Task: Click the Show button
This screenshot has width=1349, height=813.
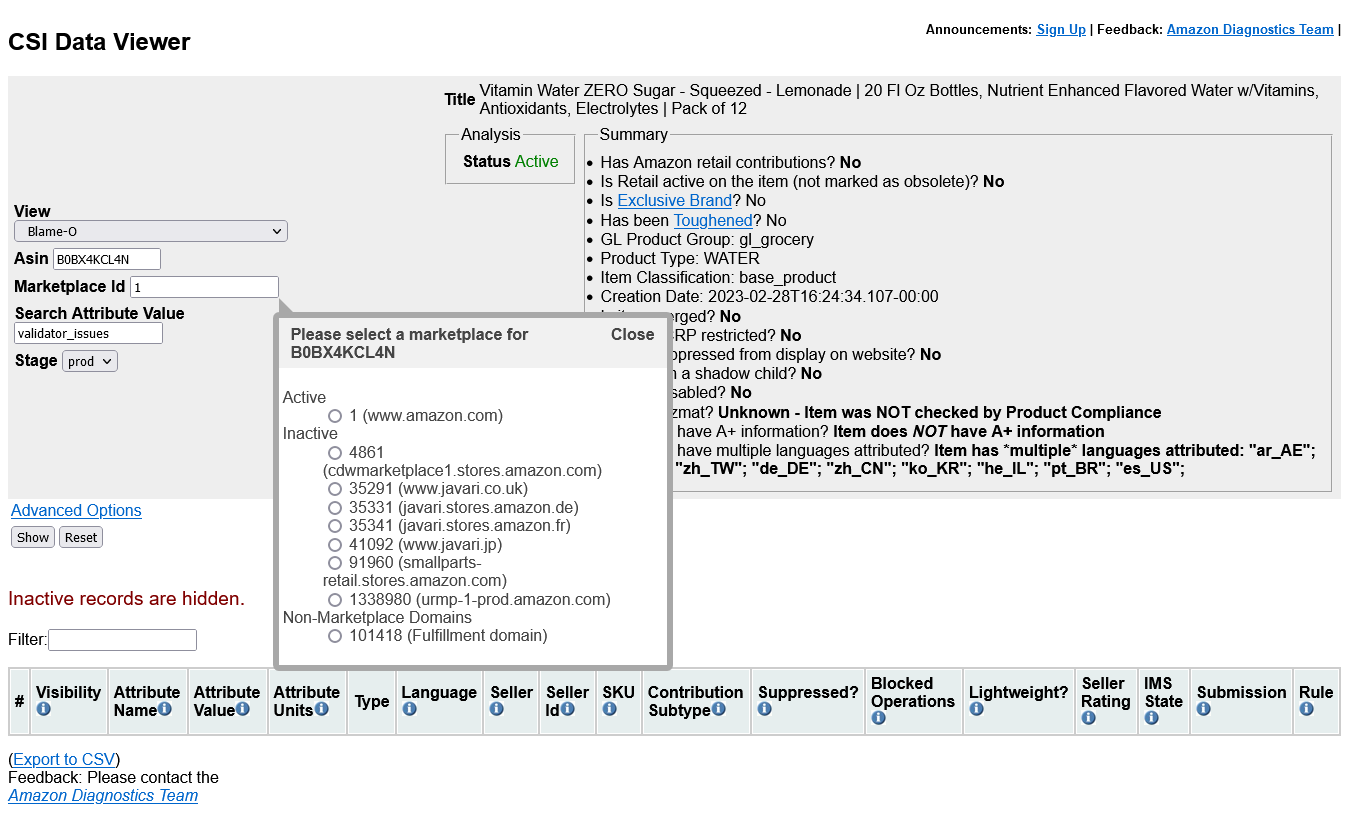Action: (33, 537)
